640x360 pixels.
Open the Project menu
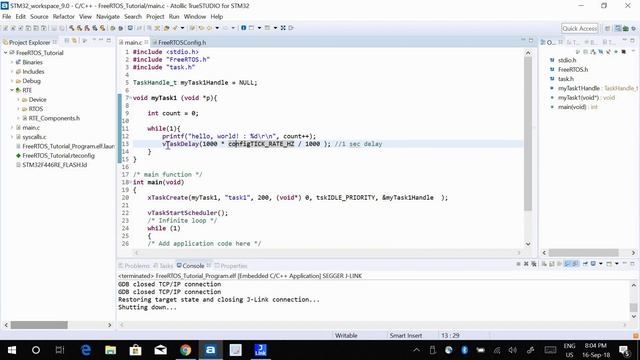coord(155,16)
